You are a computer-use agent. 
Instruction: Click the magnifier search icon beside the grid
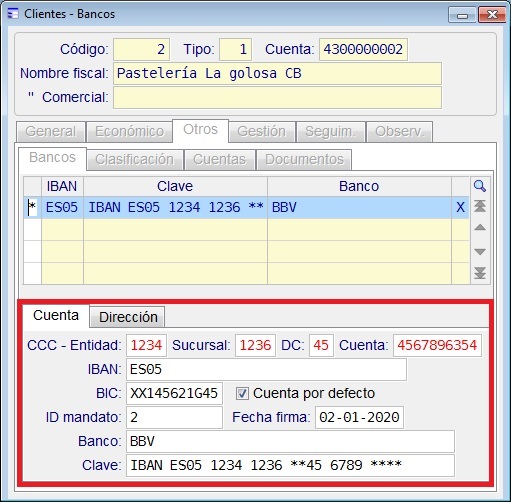click(x=480, y=186)
